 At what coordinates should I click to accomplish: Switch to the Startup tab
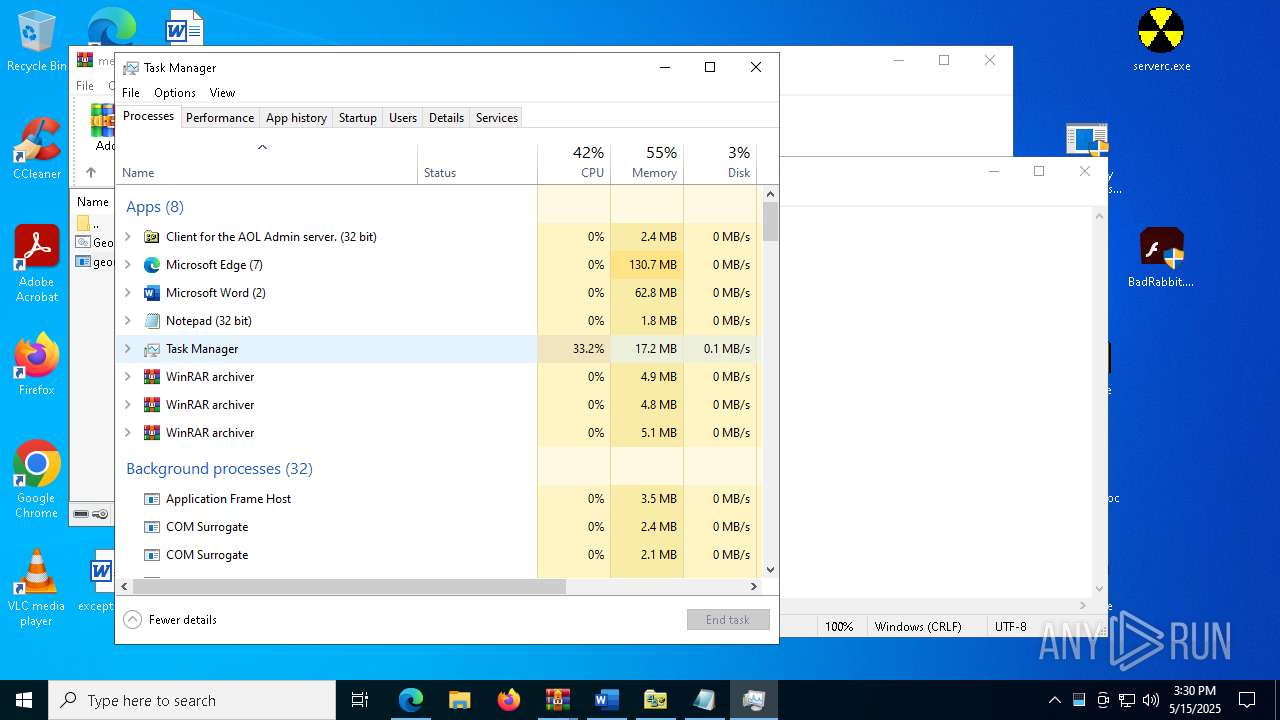coord(357,117)
